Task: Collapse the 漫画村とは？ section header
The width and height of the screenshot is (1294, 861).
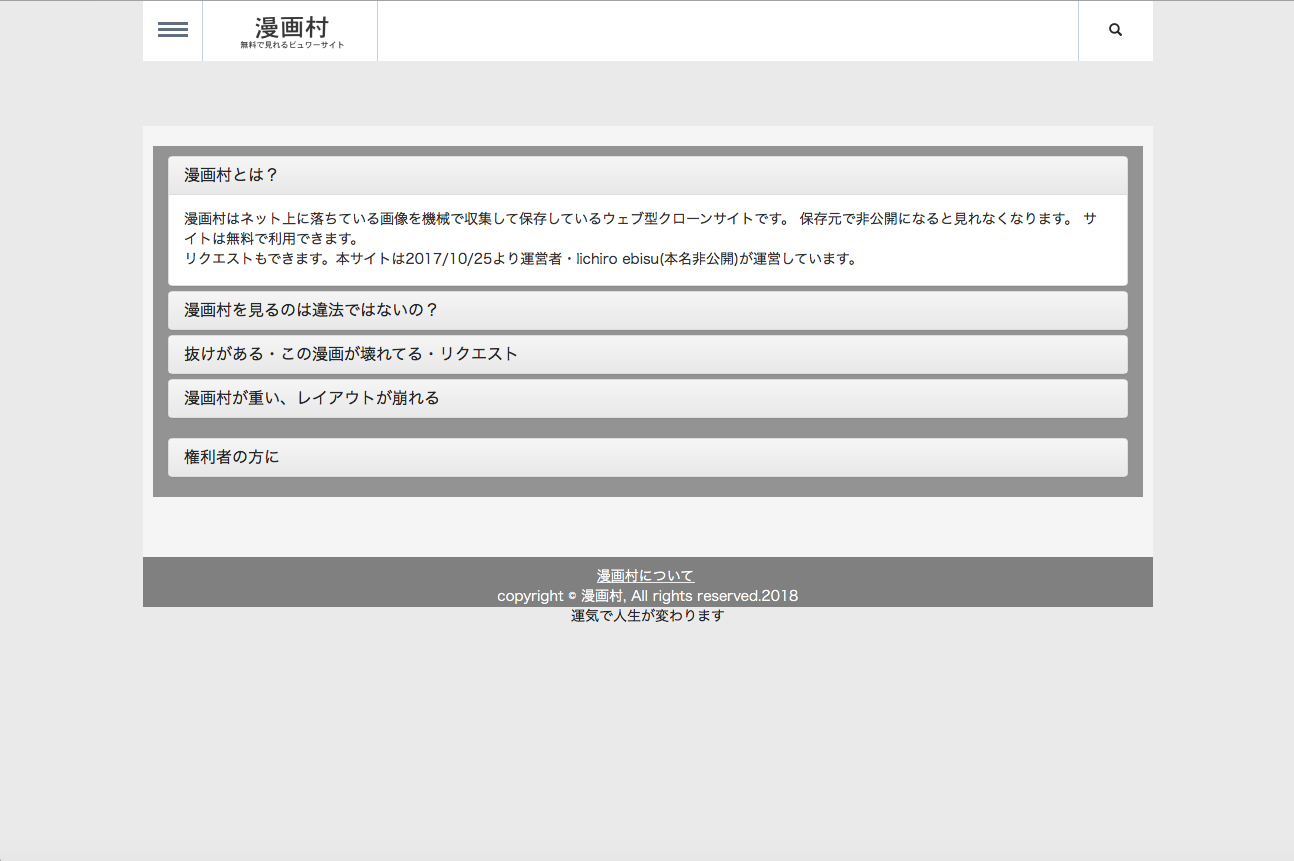Action: pyautogui.click(x=648, y=175)
